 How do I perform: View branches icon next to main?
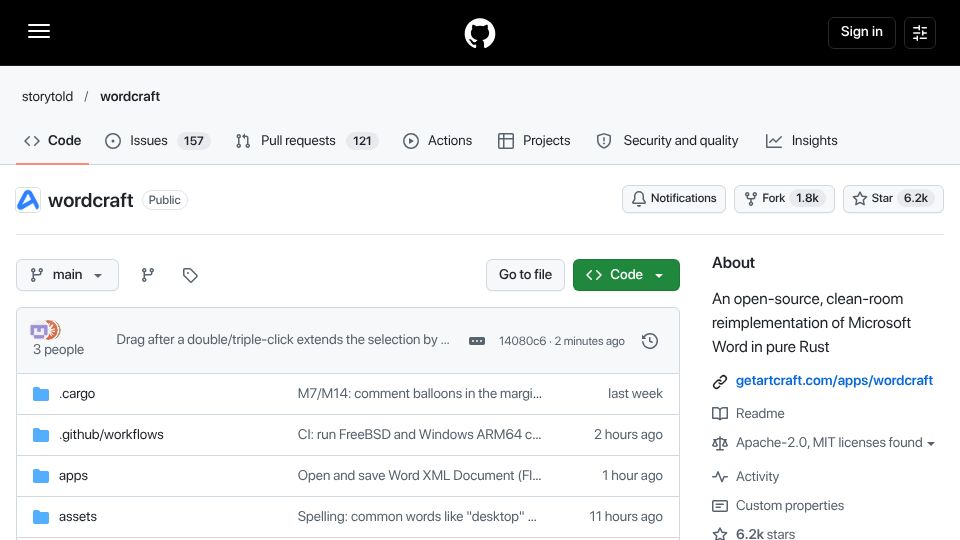pyautogui.click(x=148, y=275)
